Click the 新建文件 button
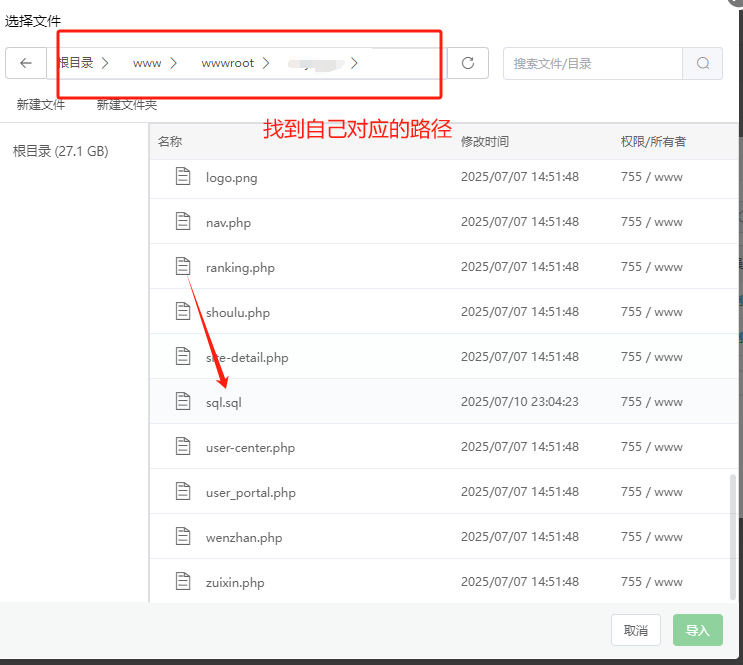This screenshot has width=743, height=665. coord(41,105)
